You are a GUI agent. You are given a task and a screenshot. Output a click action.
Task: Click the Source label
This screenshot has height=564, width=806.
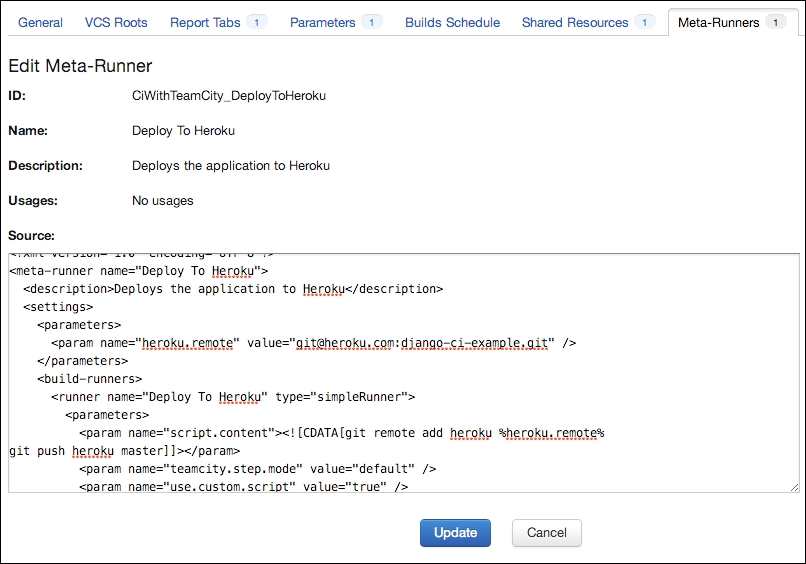[x=31, y=235]
